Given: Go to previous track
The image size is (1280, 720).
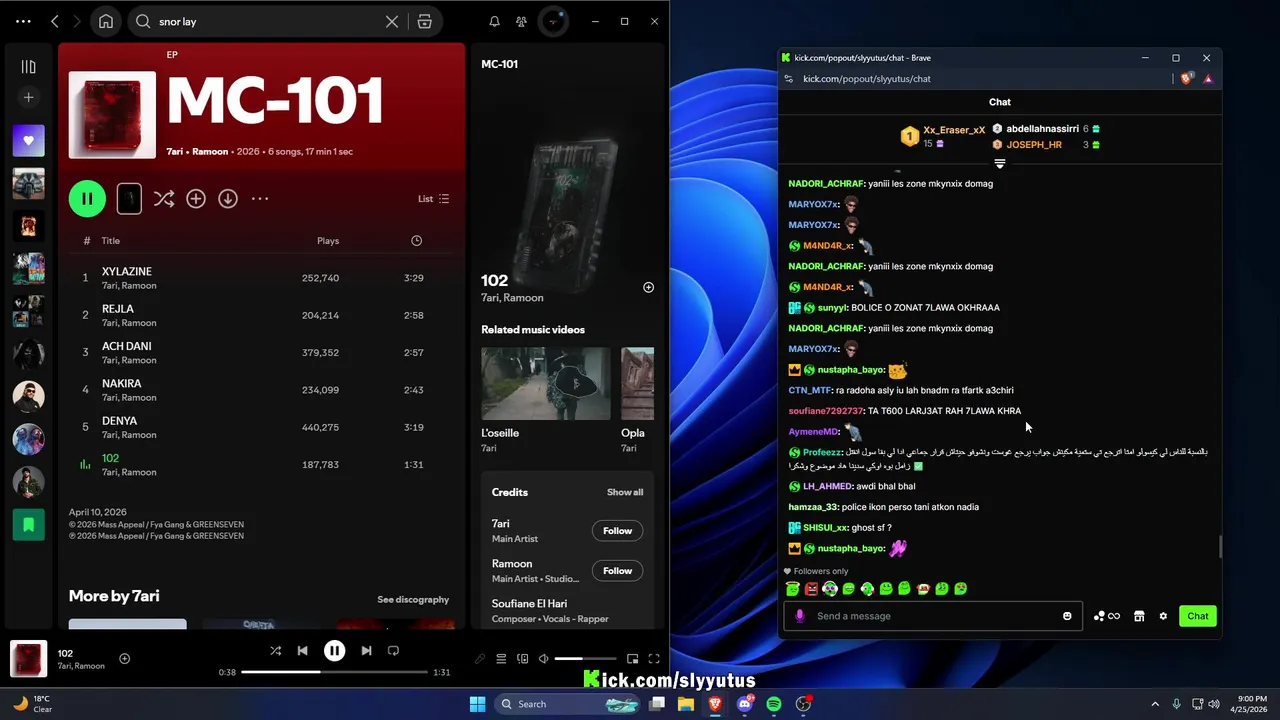Looking at the screenshot, I should 302,650.
